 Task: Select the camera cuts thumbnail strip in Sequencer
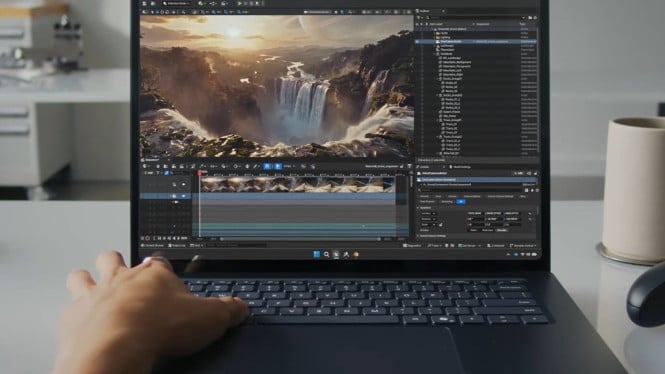298,184
